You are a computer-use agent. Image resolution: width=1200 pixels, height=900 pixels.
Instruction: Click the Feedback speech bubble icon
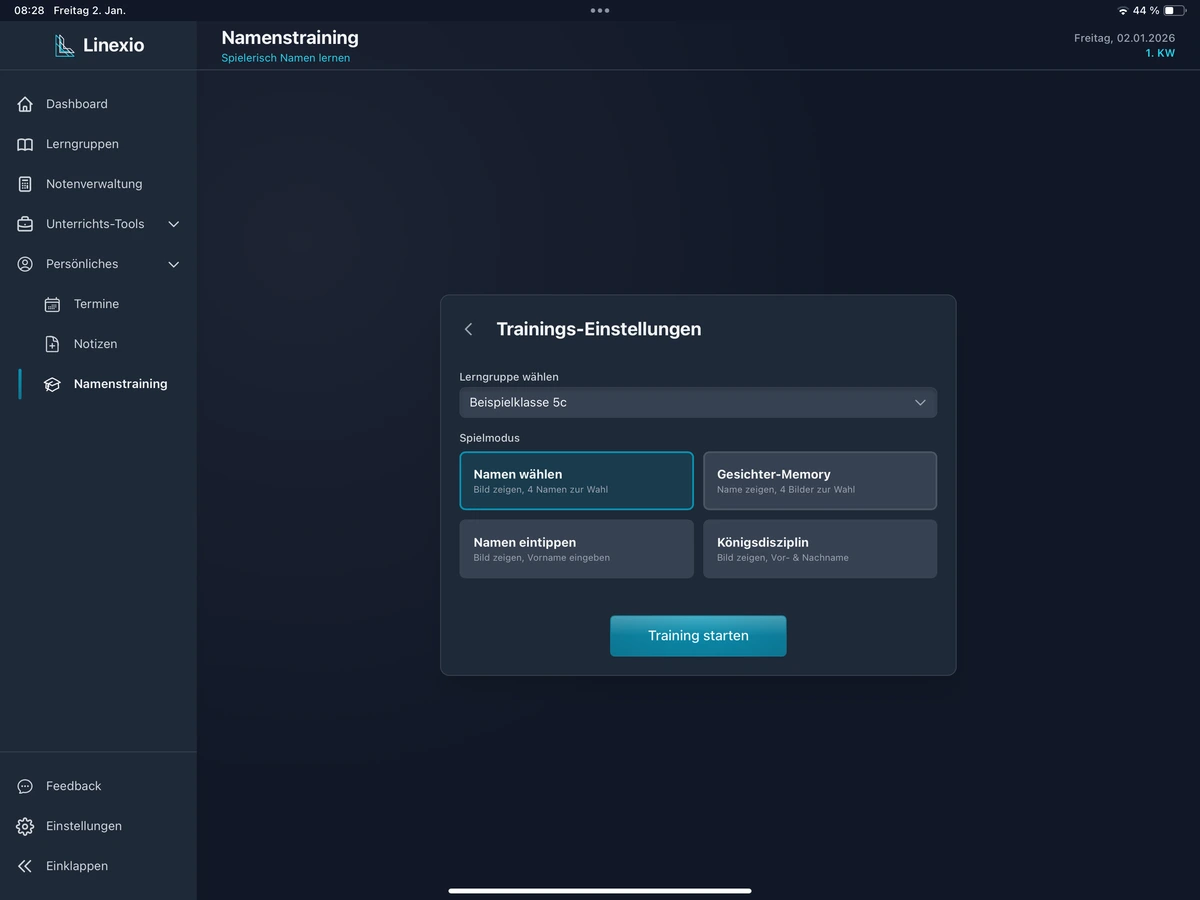point(25,786)
